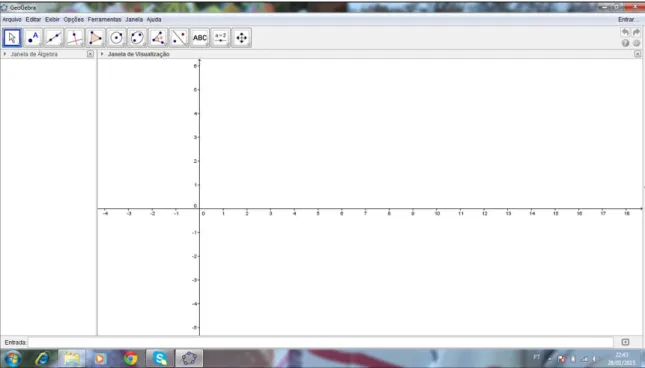Select the Perpendicular Line tool
Screen dimensions: 645x368
(74, 38)
